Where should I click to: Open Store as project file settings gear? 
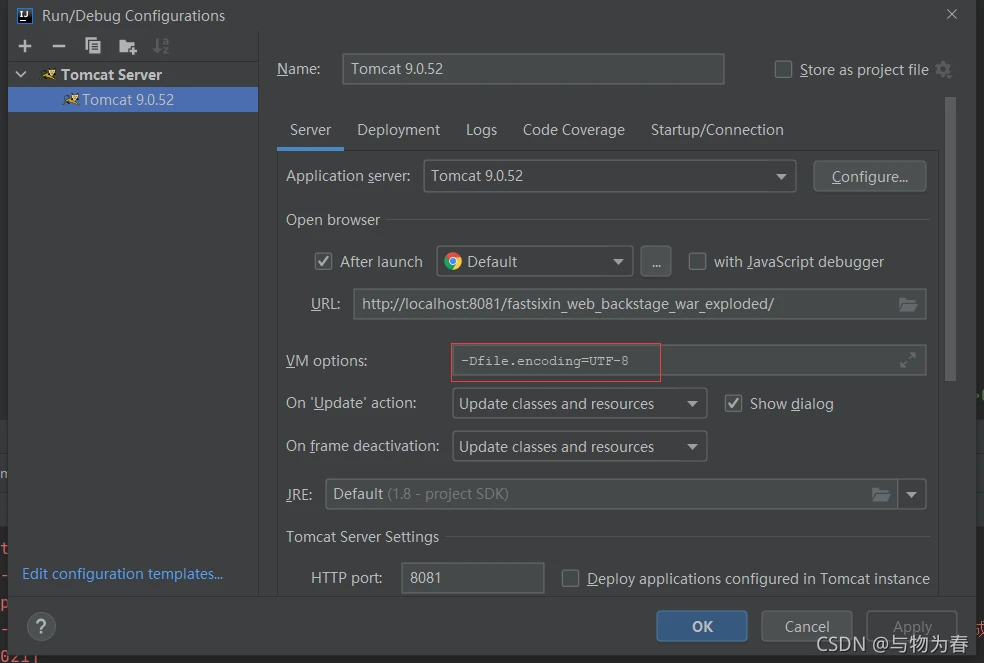[943, 70]
